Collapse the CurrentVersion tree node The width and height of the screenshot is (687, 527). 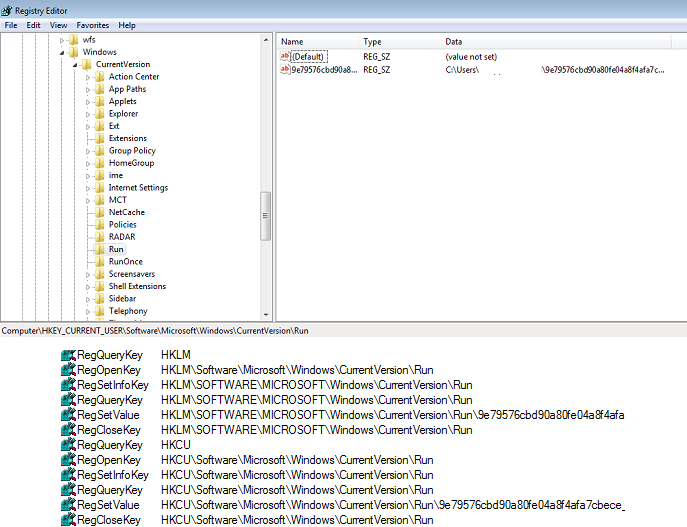75,65
